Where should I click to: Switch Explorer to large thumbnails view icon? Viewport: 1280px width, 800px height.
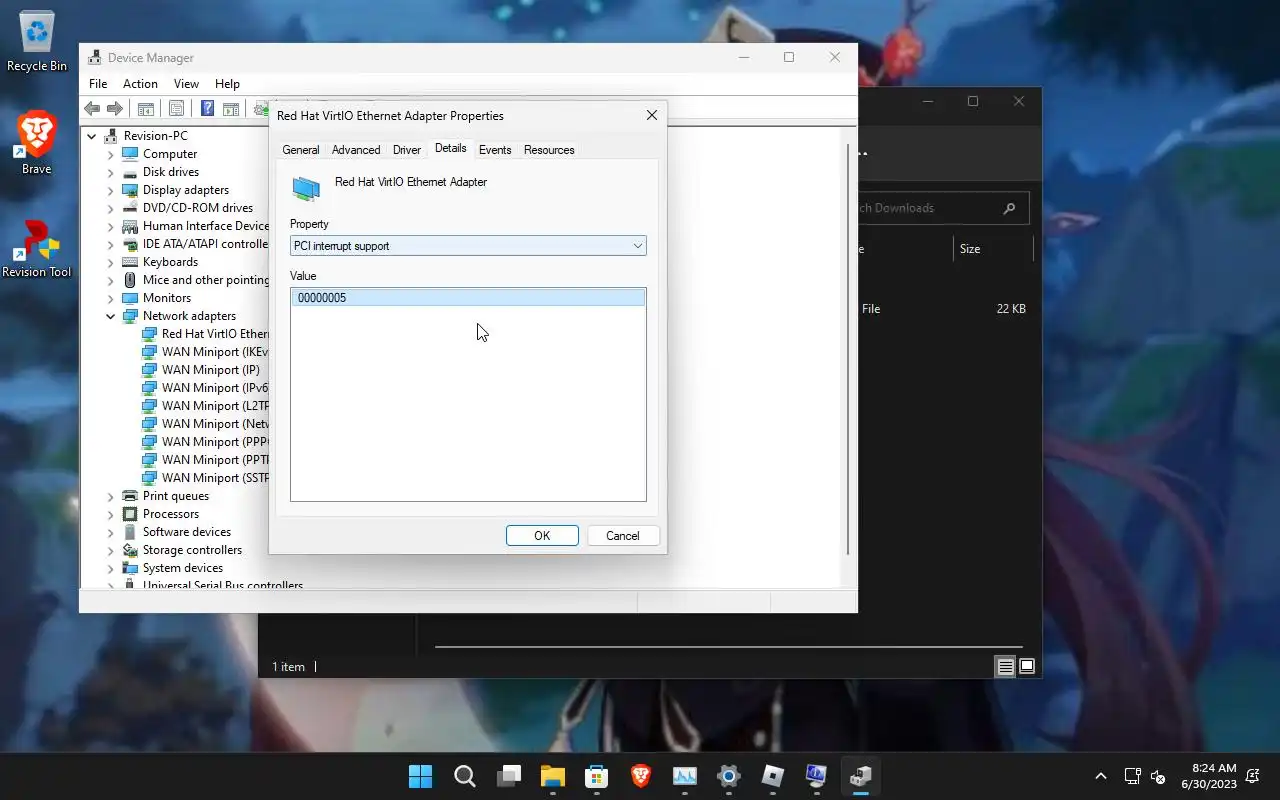1027,667
